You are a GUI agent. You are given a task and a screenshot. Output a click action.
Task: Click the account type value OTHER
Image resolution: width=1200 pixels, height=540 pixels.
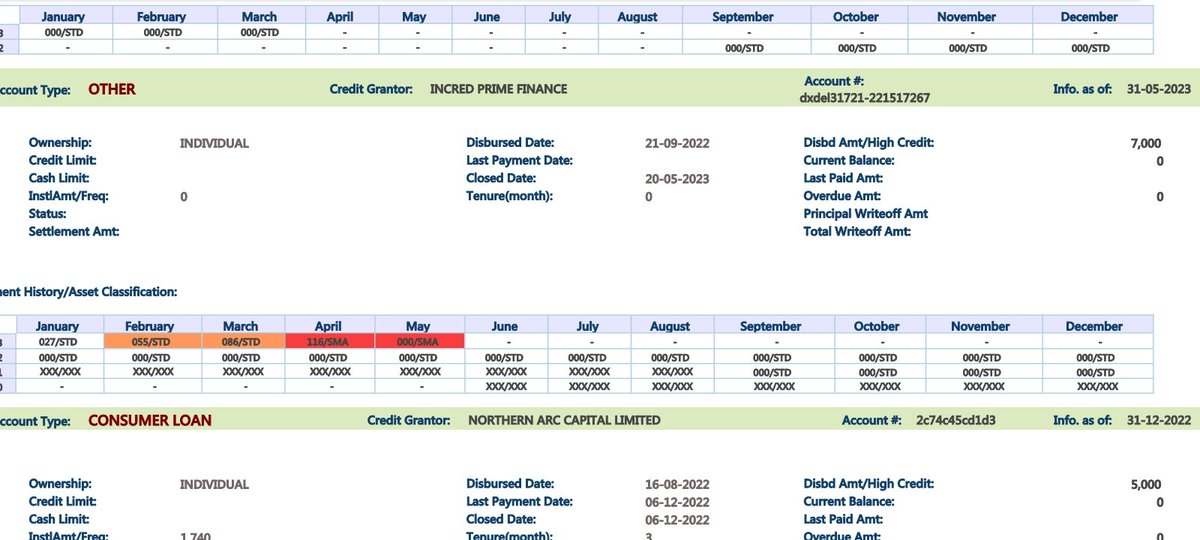(x=112, y=89)
